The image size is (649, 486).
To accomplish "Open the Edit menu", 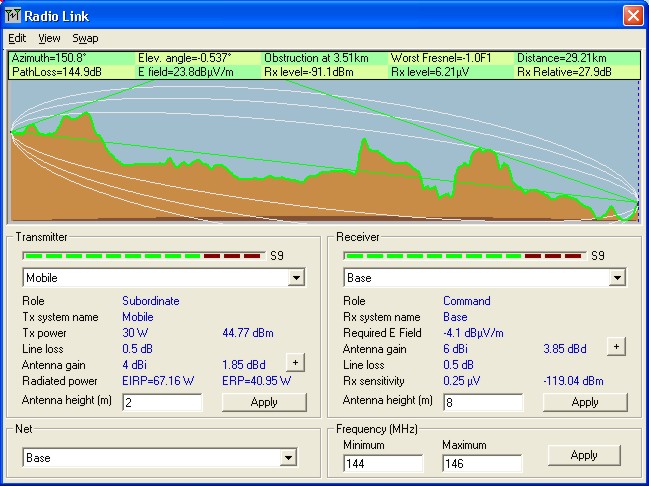I will 17,38.
